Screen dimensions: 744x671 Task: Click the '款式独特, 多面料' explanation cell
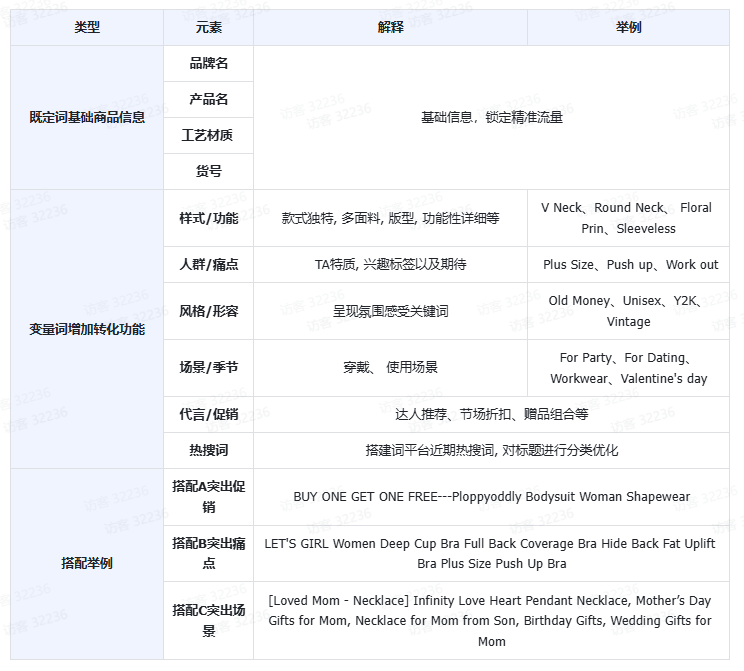(x=390, y=218)
